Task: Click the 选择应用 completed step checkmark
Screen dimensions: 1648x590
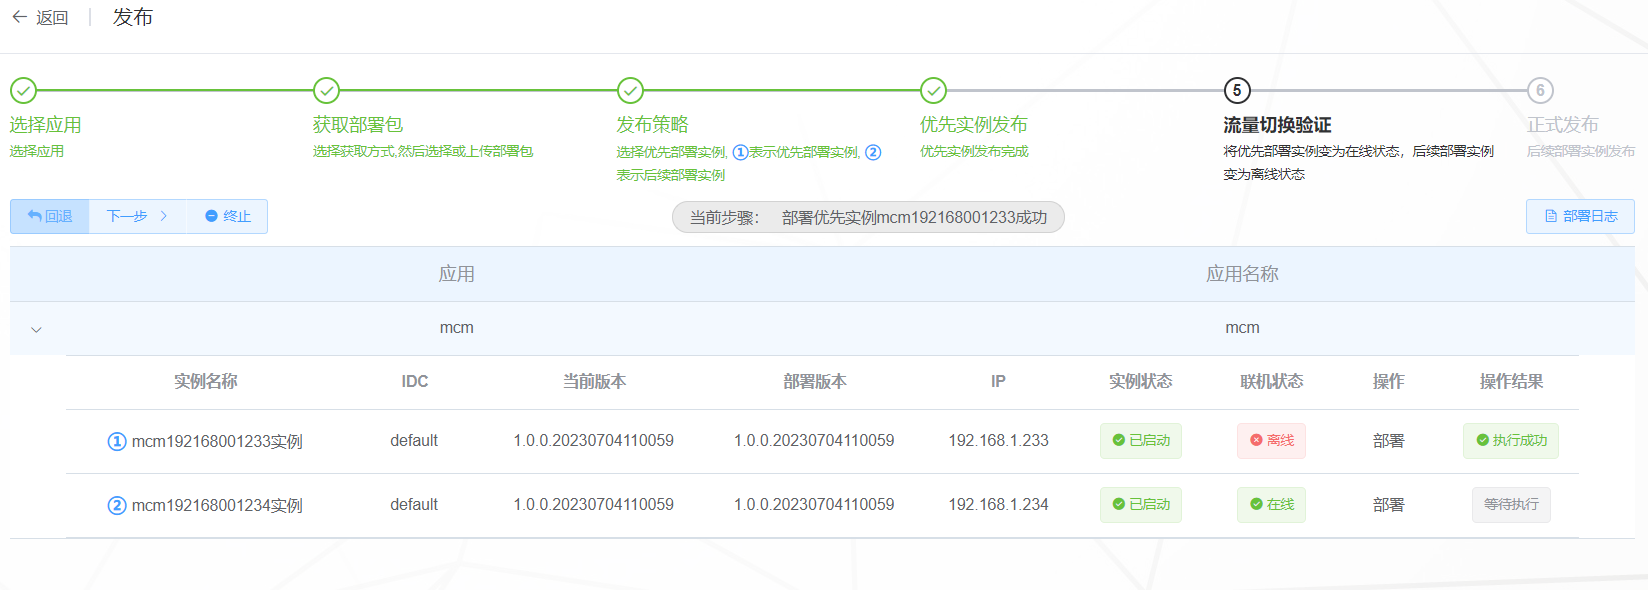Action: pyautogui.click(x=23, y=91)
